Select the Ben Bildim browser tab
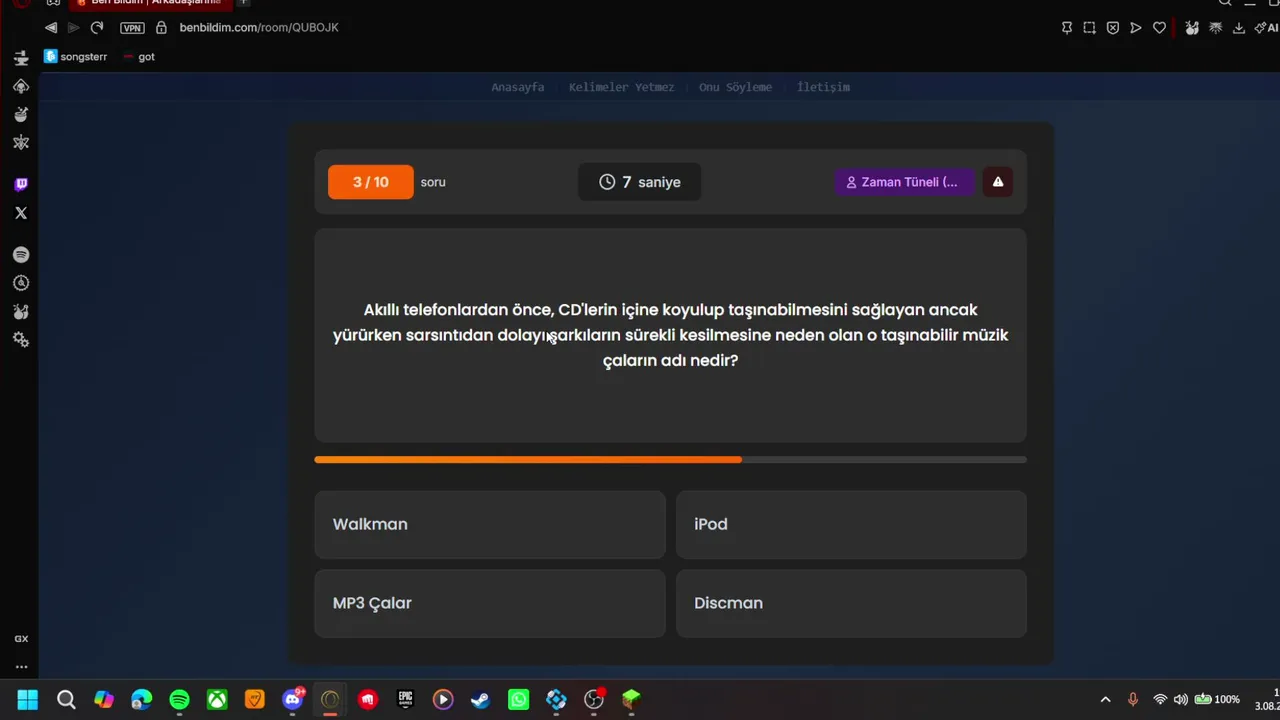 (x=150, y=3)
